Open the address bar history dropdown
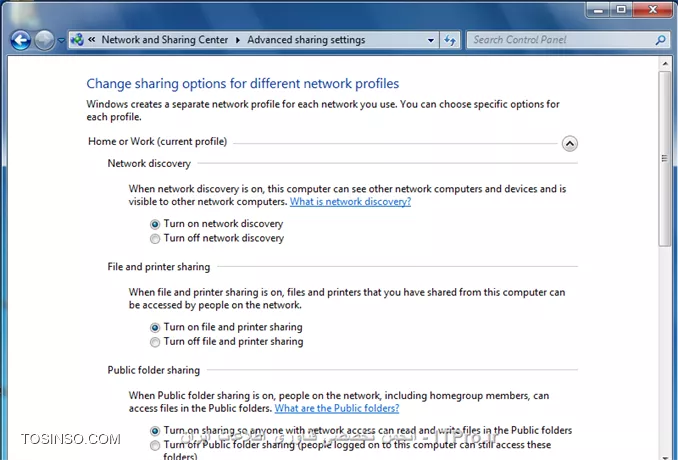The height and width of the screenshot is (460, 678). 431,40
